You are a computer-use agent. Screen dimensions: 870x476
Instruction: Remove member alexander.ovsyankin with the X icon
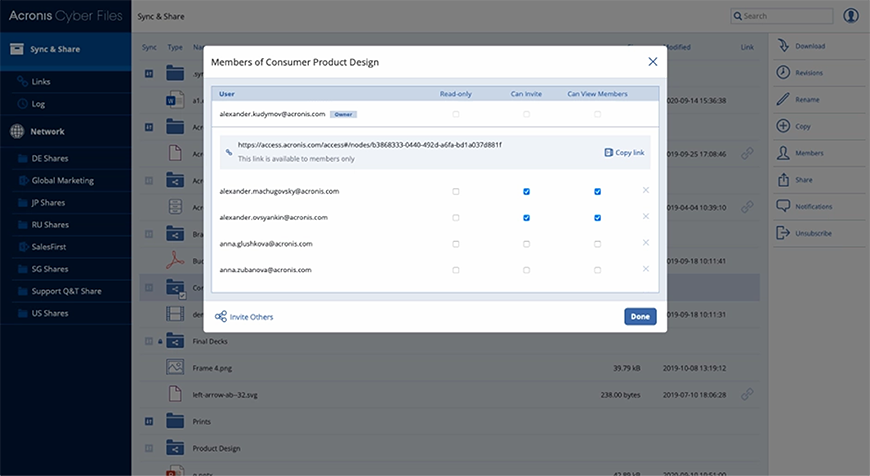[646, 216]
